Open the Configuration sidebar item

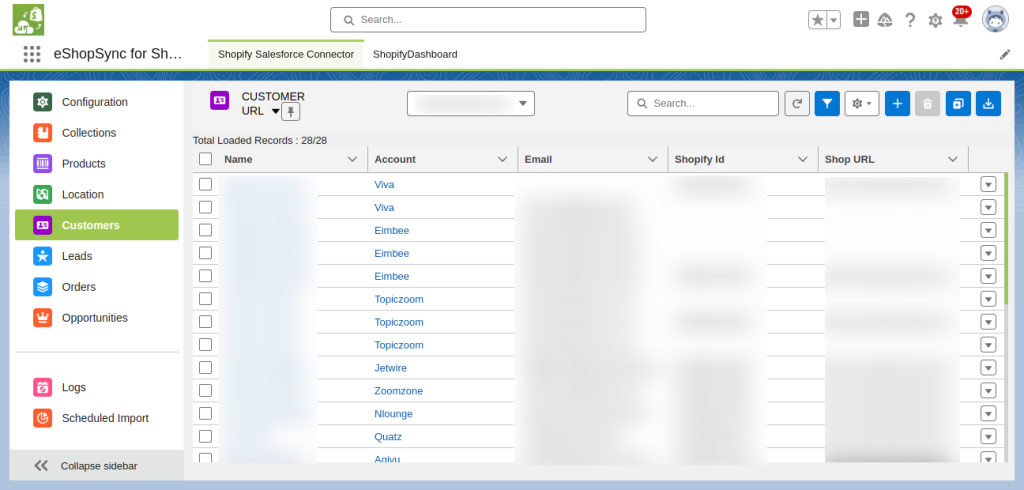[x=97, y=102]
